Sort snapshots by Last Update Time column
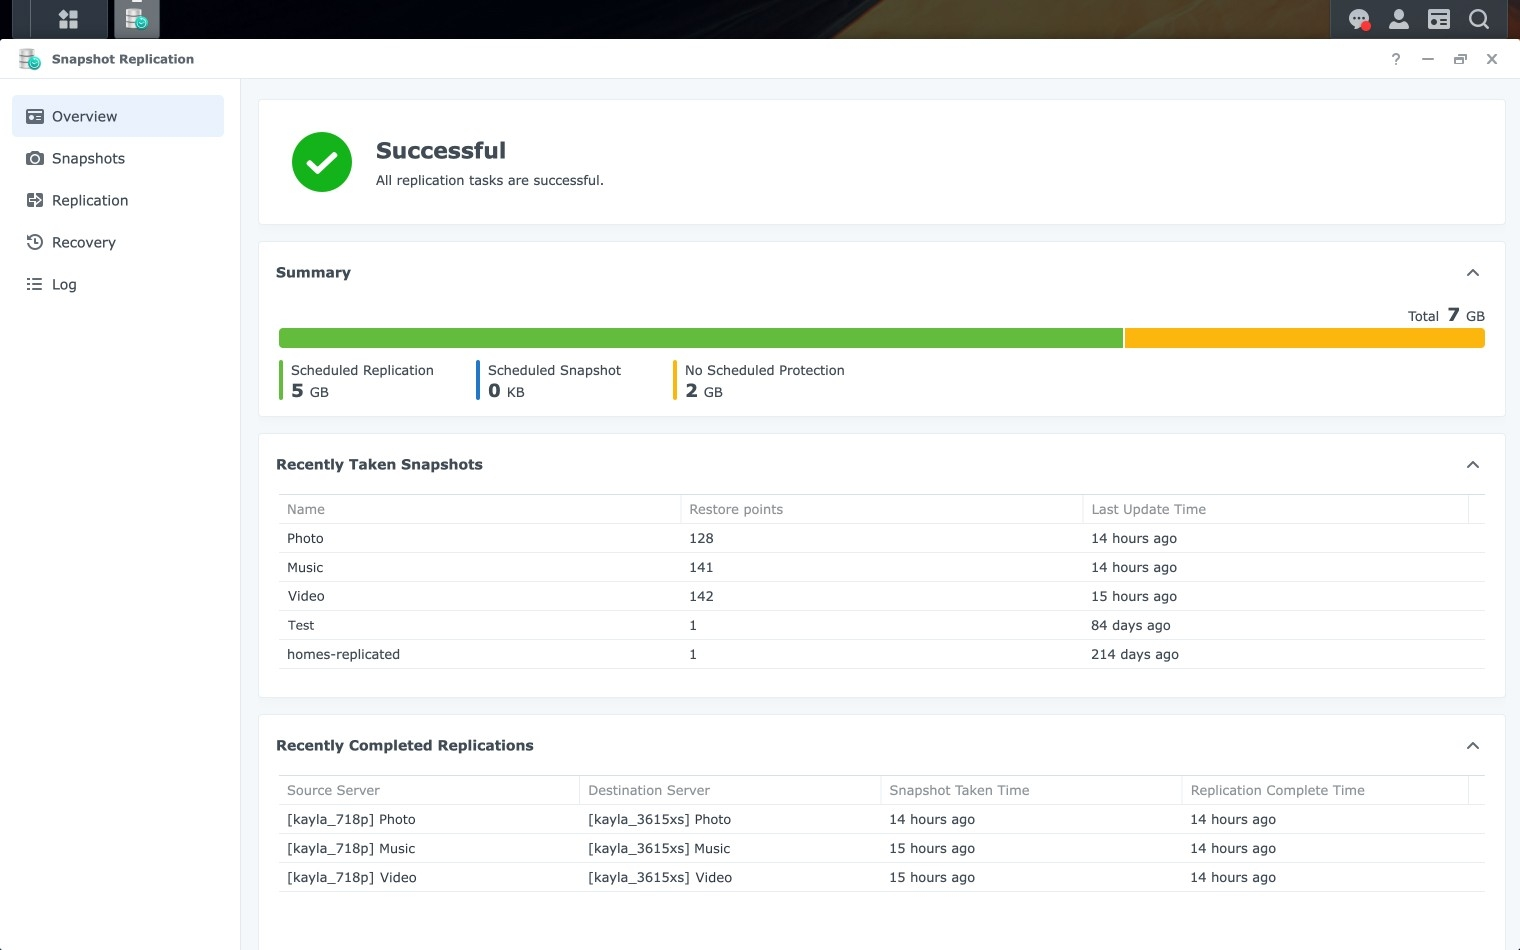1520x950 pixels. tap(1148, 509)
